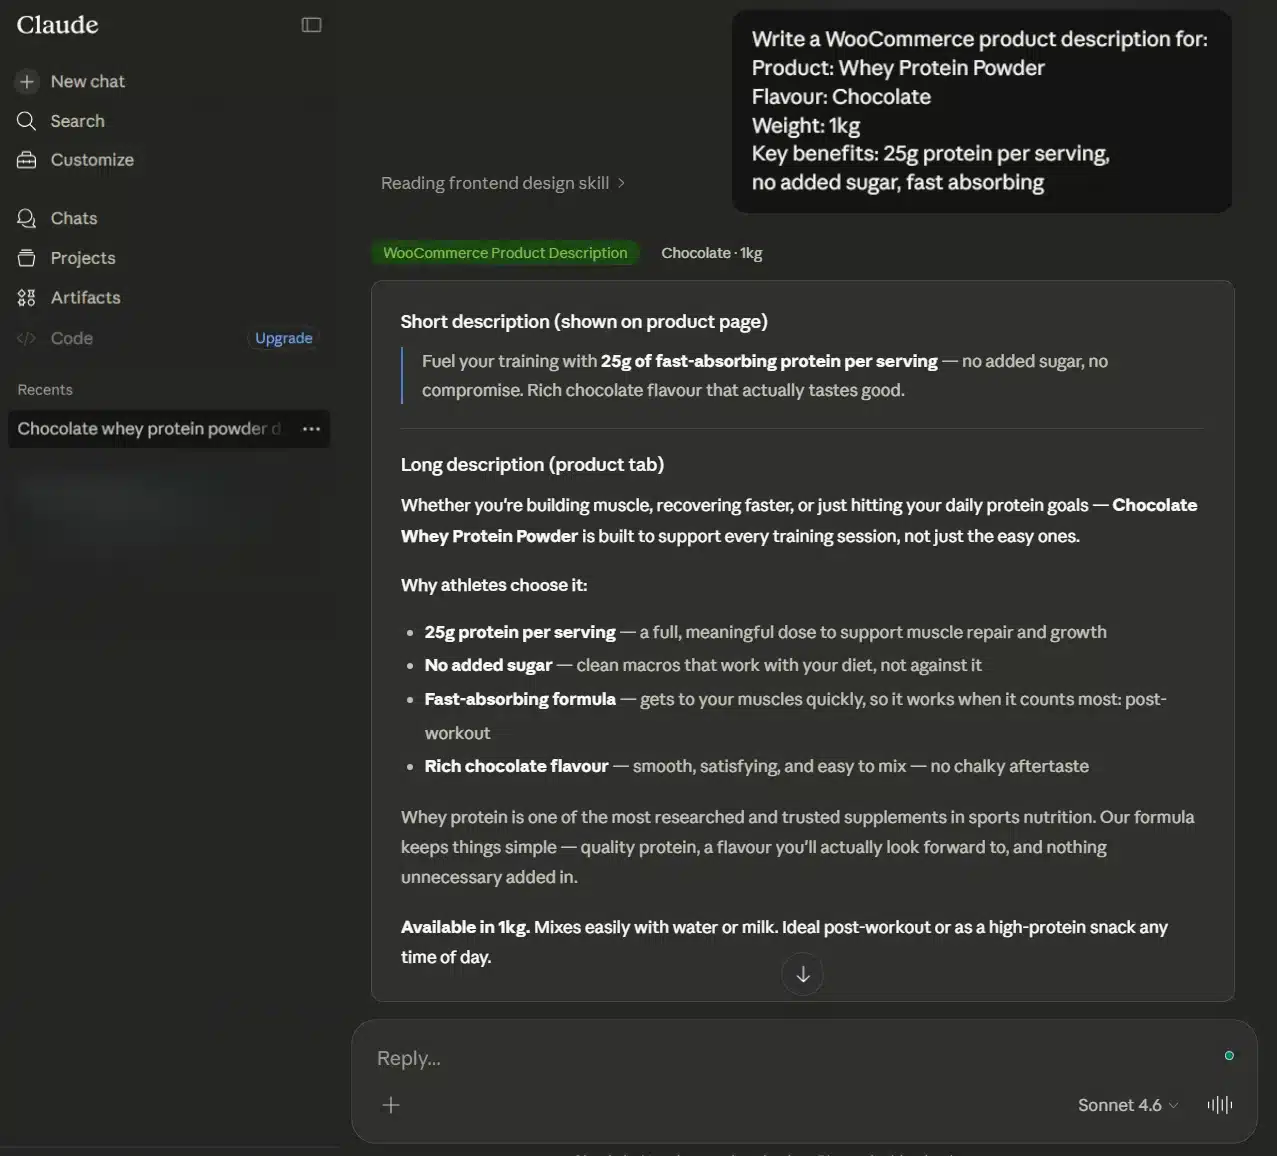Viewport: 1277px width, 1156px height.
Task: Click the green status indicator near the reply box
Action: click(1229, 1055)
